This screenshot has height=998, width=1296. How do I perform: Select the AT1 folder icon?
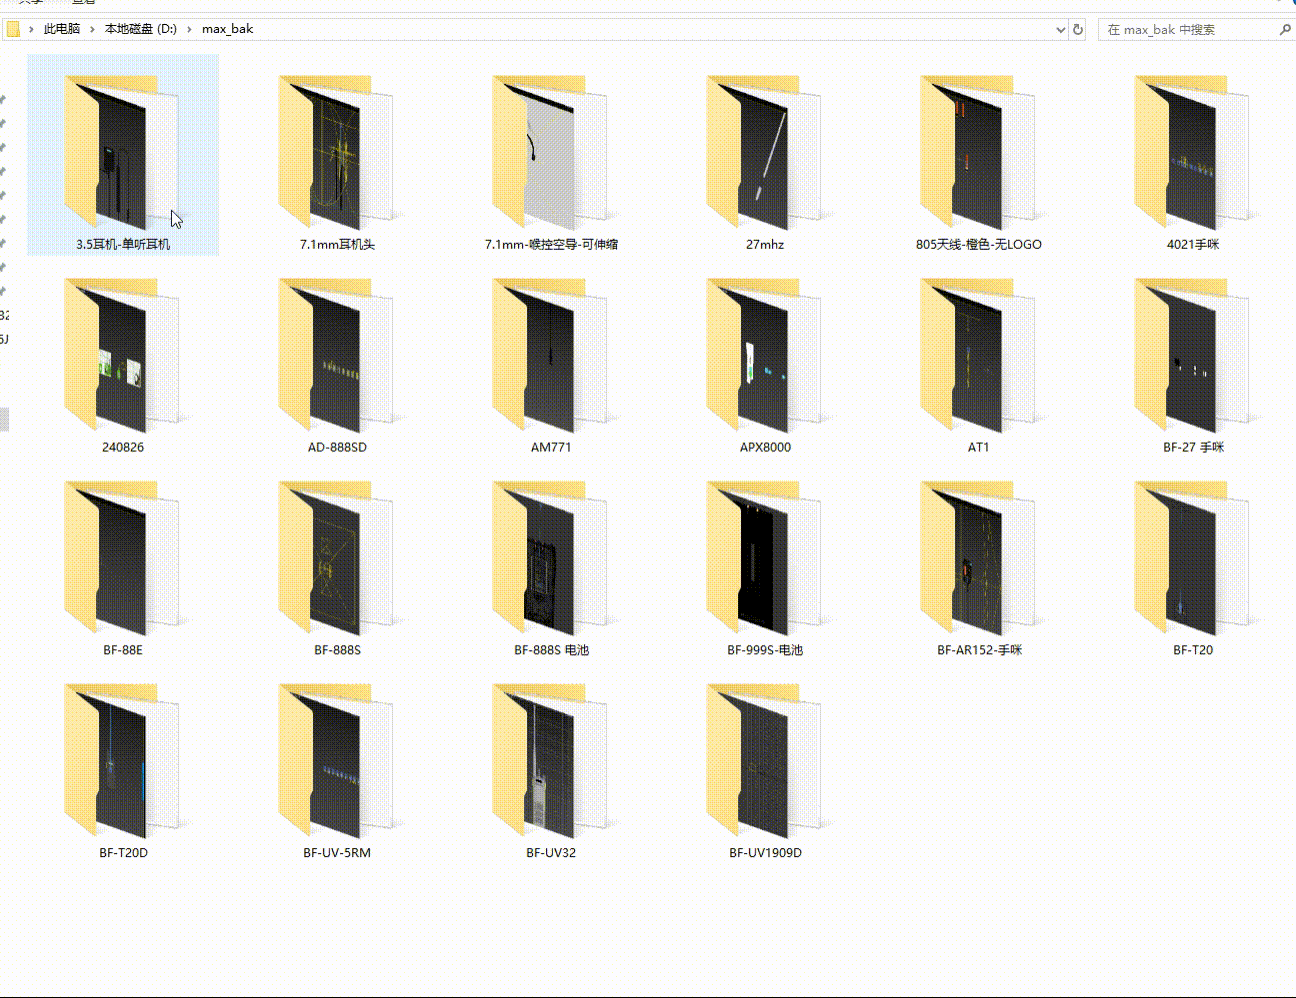pyautogui.click(x=978, y=356)
